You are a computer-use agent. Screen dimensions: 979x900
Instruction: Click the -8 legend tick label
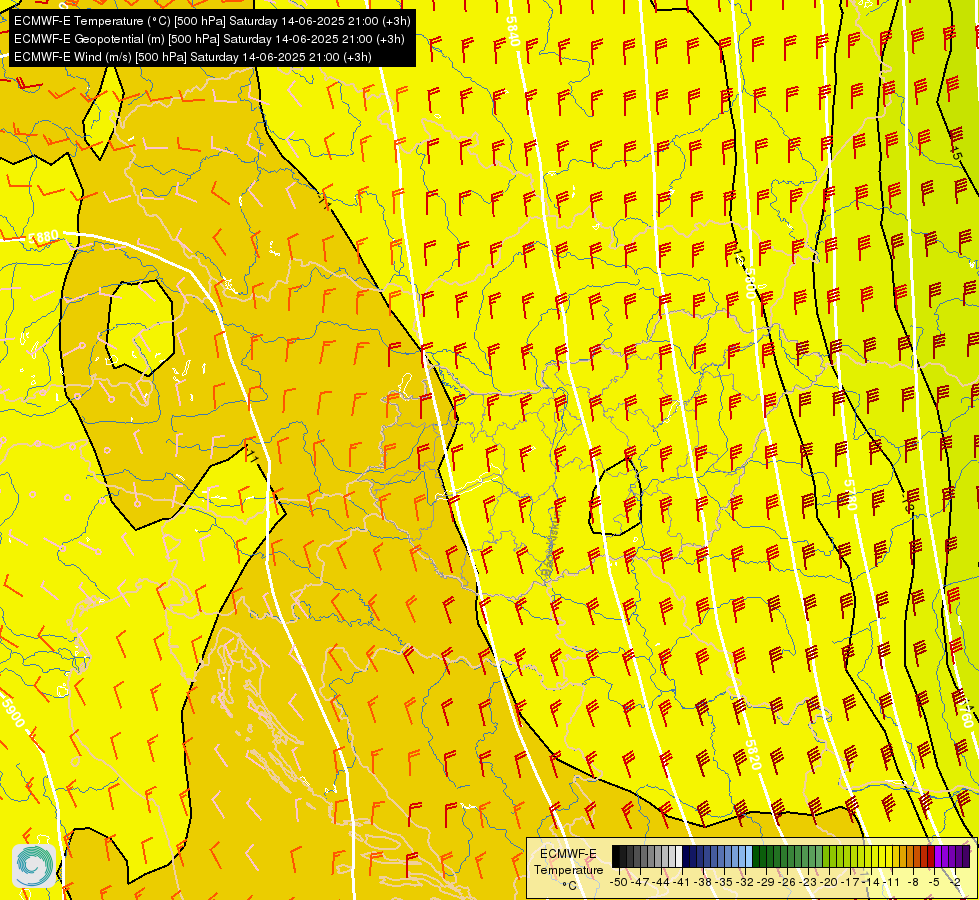coord(913,882)
